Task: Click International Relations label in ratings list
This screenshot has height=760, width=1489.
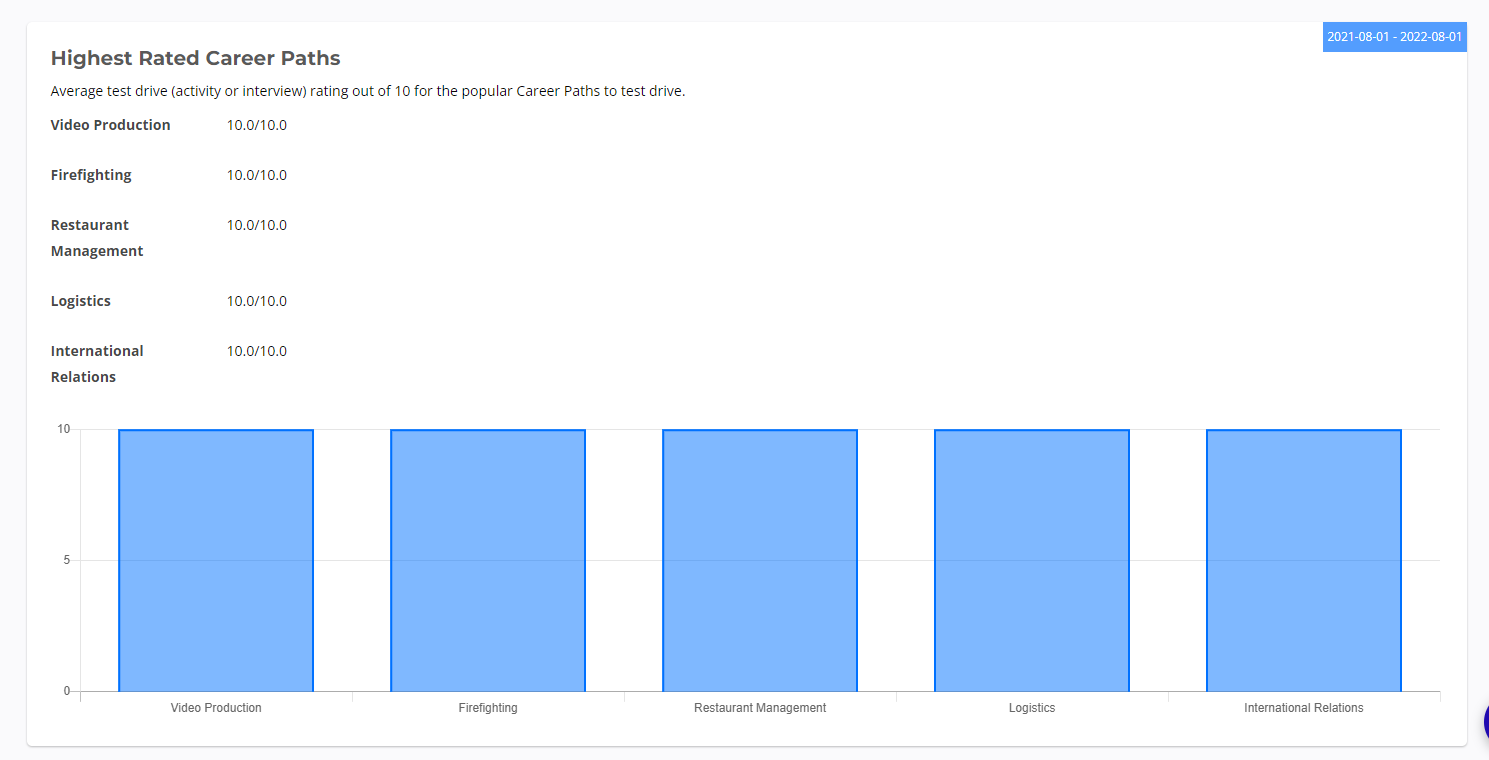Action: point(97,364)
